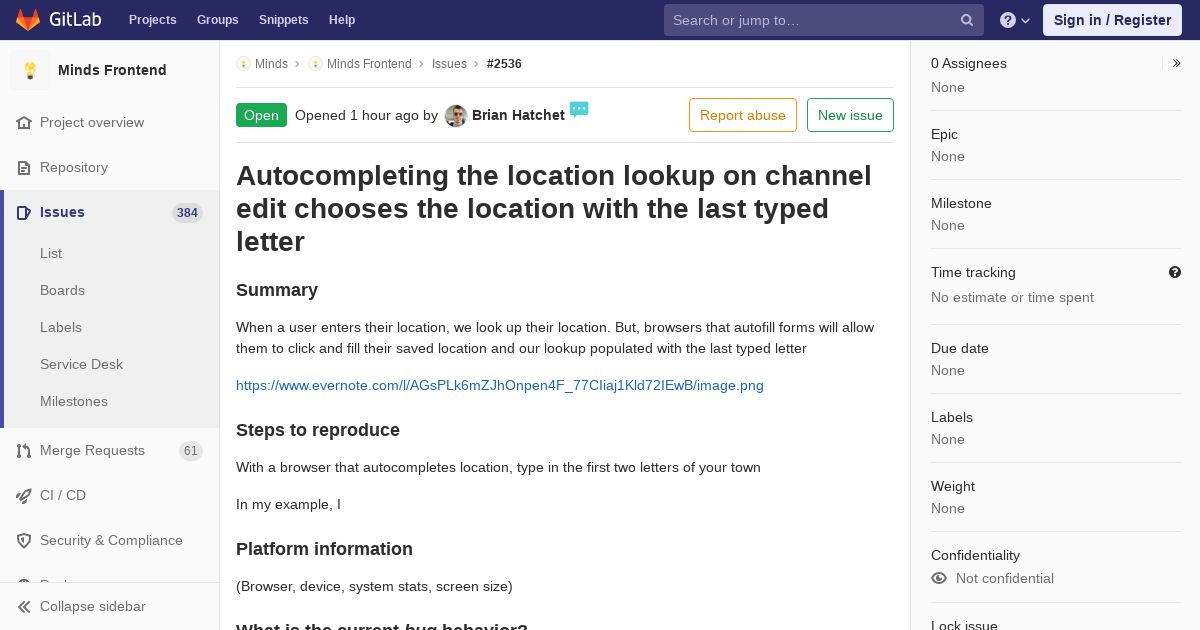Open the Groups menu
Viewport: 1200px width, 630px height.
tap(217, 20)
